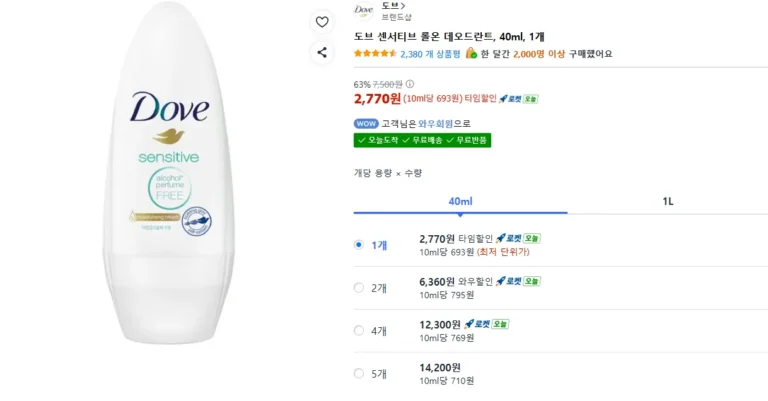Switch to the 1L size tab
The image size is (768, 401).
click(667, 201)
